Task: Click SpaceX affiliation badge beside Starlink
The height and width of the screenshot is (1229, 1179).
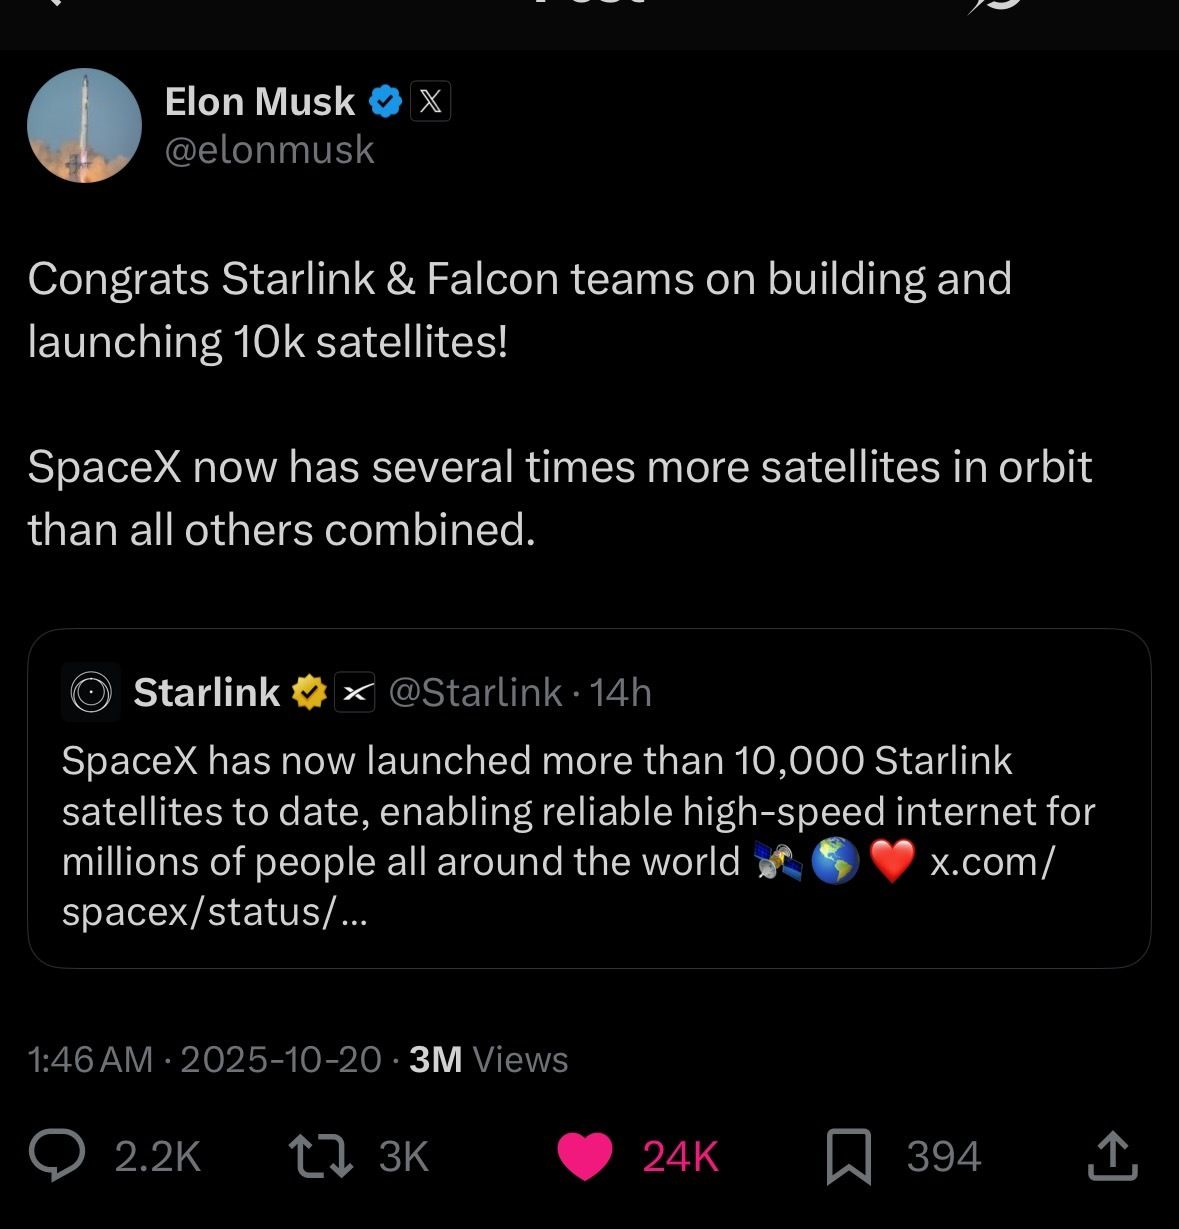Action: (x=354, y=692)
